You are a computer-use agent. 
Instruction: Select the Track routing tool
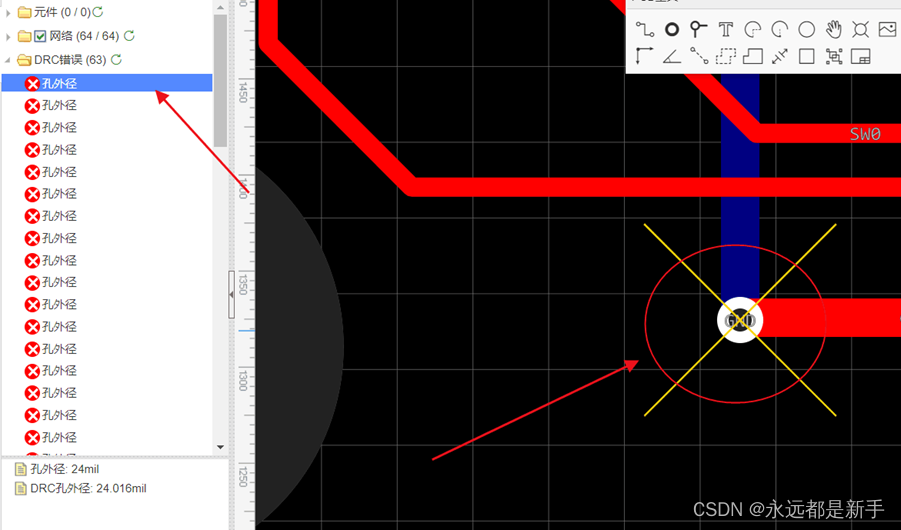point(645,29)
